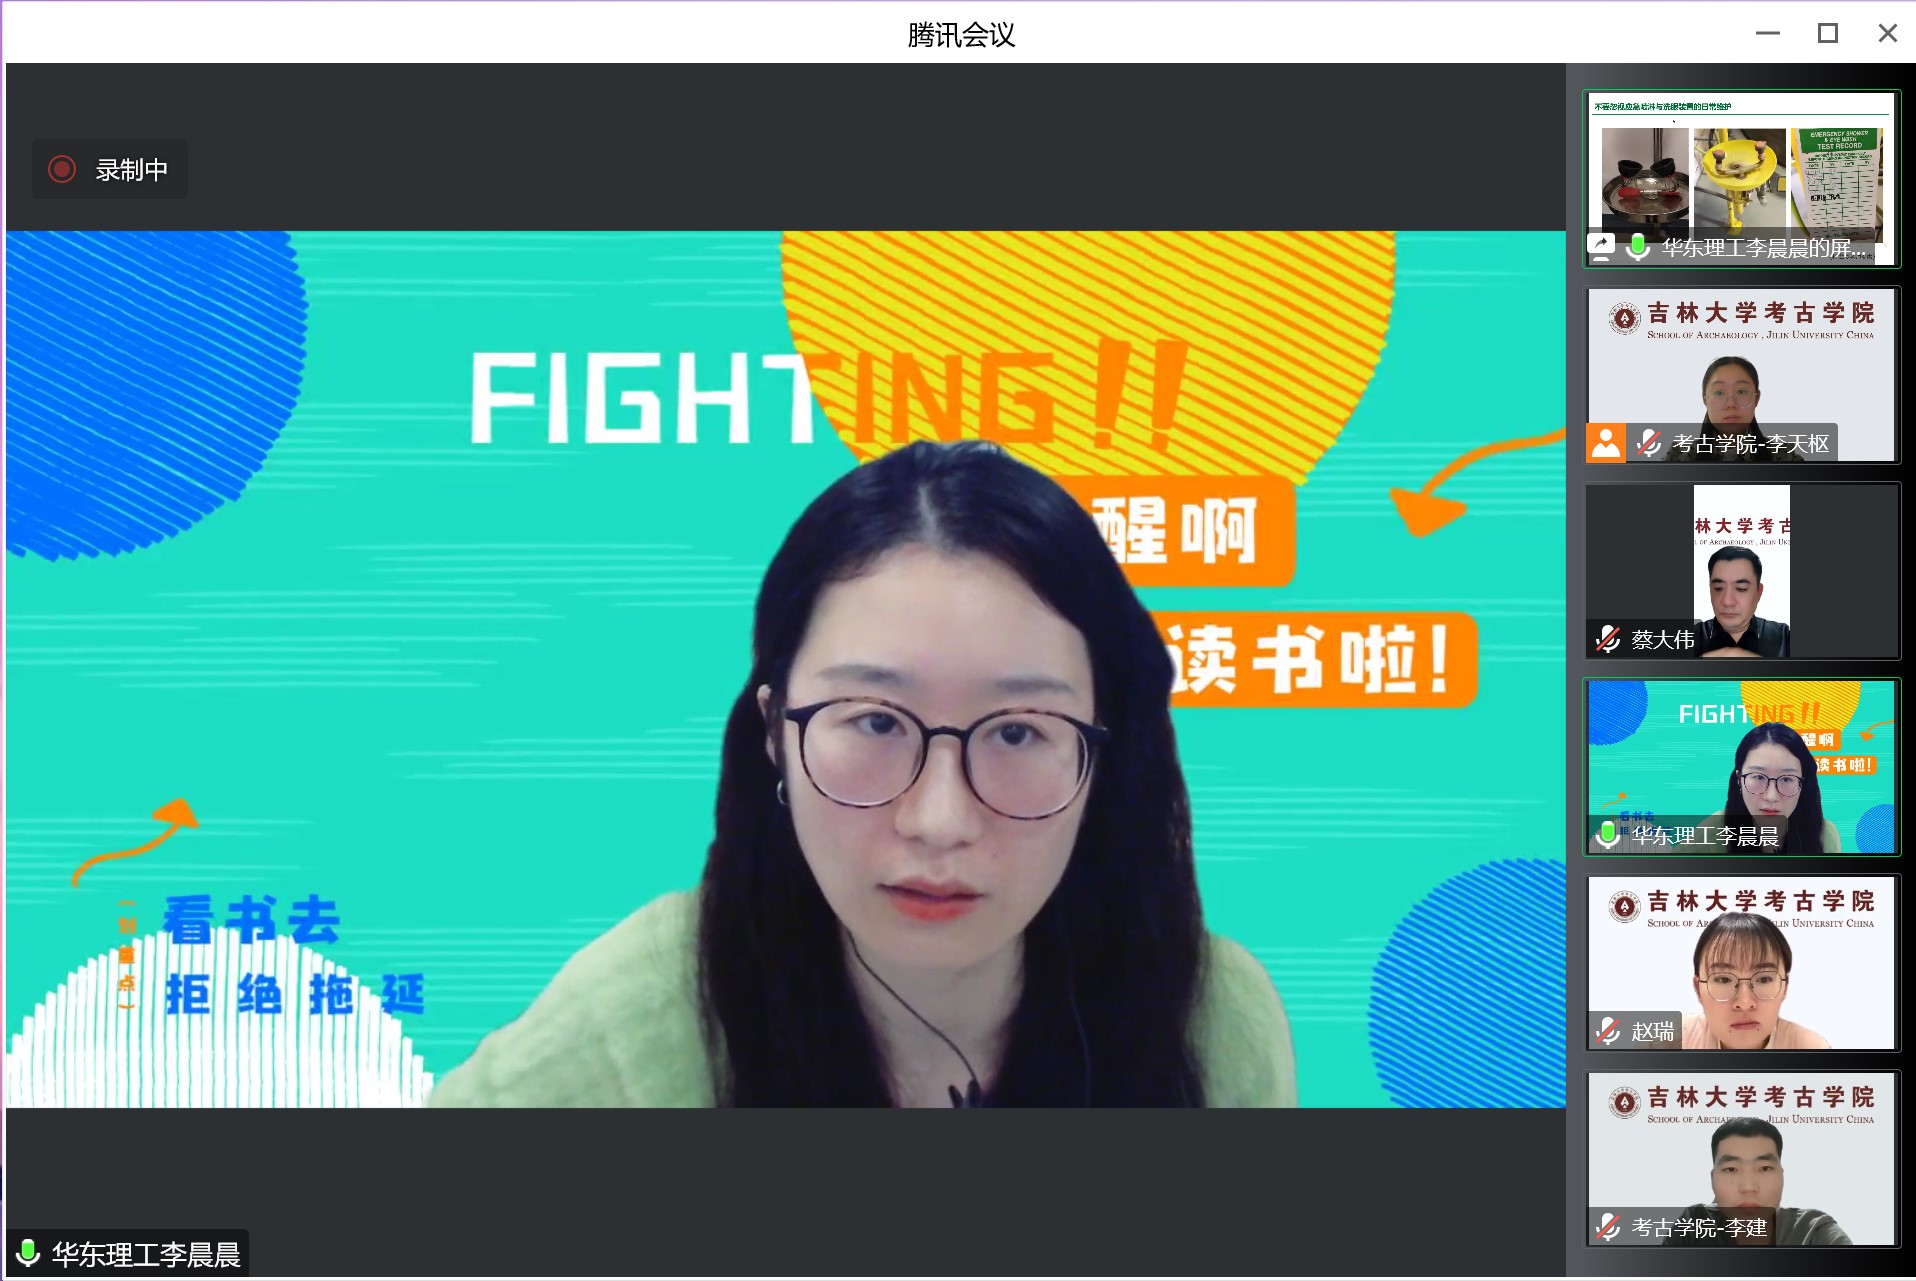Image resolution: width=1916 pixels, height=1281 pixels.
Task: Click the screen share icon on first thumbnail
Action: point(1601,246)
